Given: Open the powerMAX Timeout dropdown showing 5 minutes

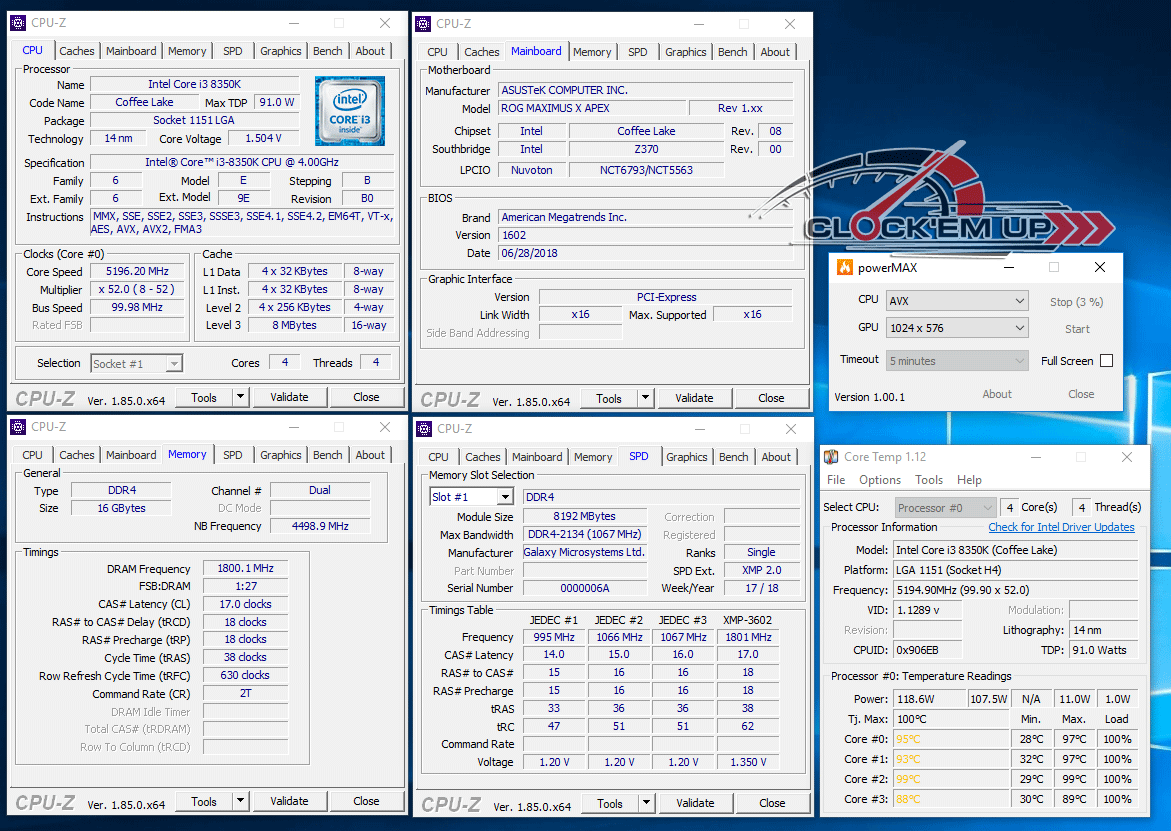Looking at the screenshot, I should 957,361.
